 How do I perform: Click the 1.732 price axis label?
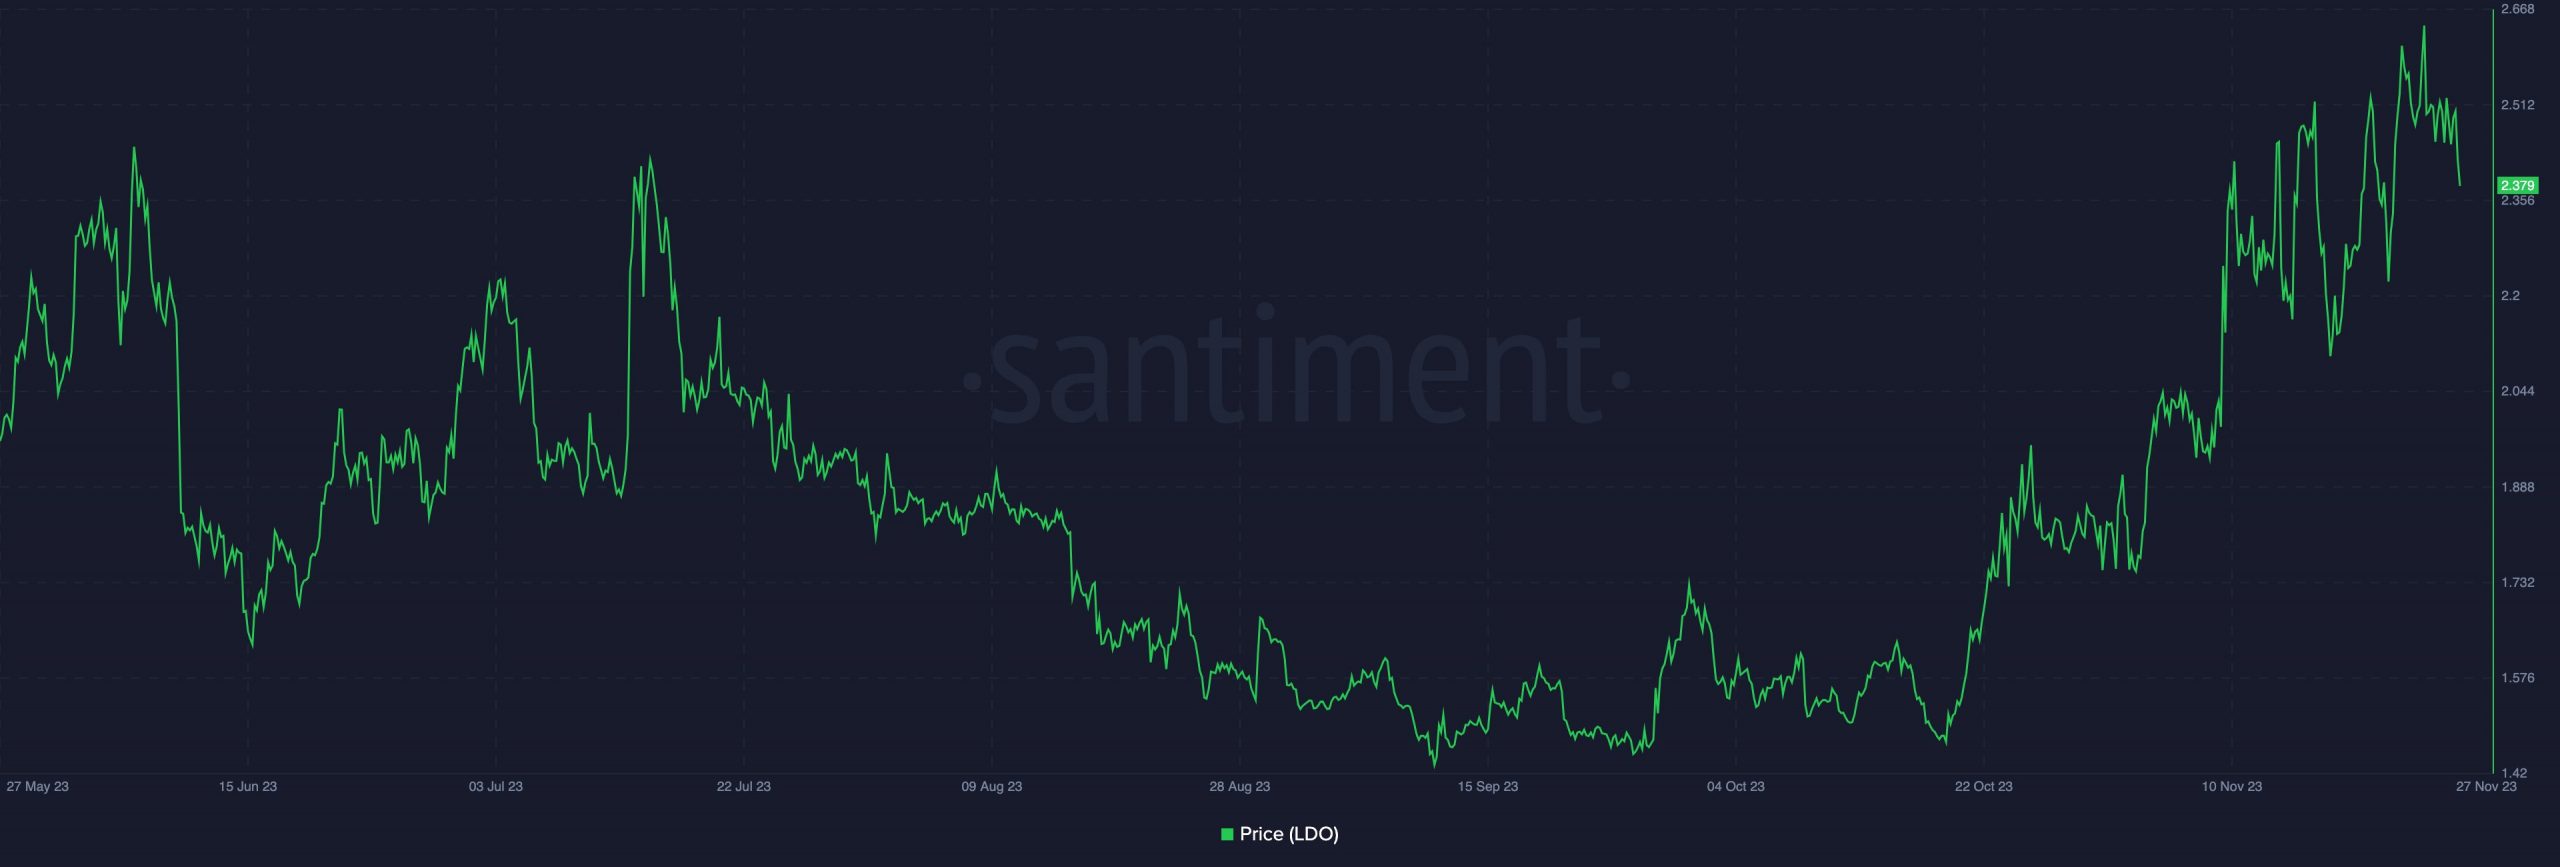click(2517, 582)
